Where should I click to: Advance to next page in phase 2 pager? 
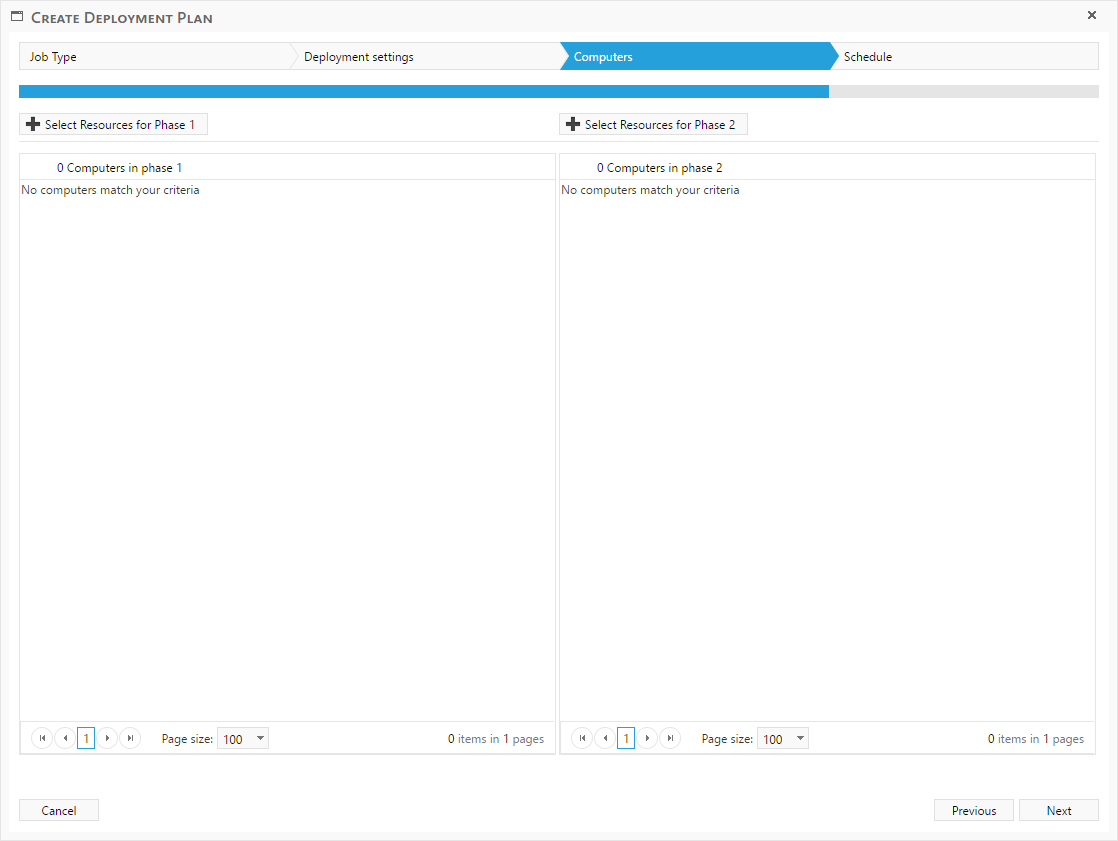pyautogui.click(x=648, y=739)
